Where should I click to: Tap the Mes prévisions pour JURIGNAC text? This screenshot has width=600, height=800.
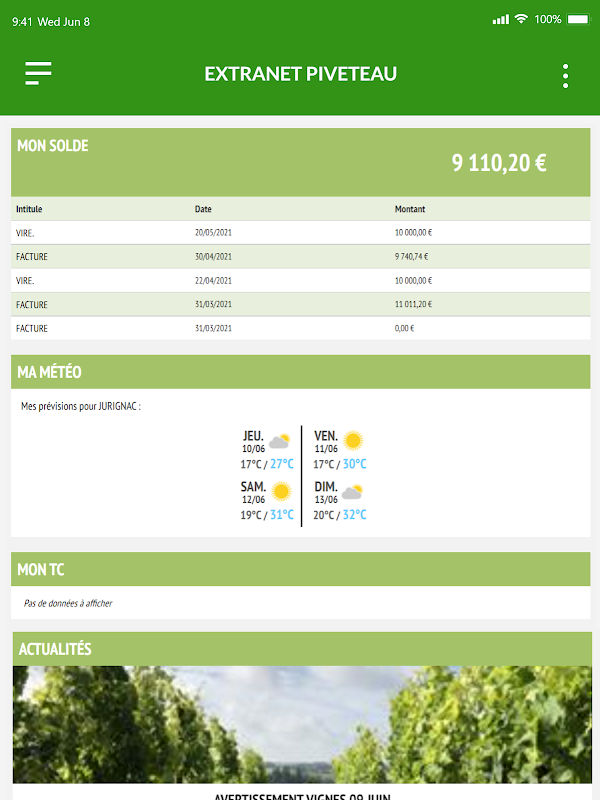click(x=81, y=406)
